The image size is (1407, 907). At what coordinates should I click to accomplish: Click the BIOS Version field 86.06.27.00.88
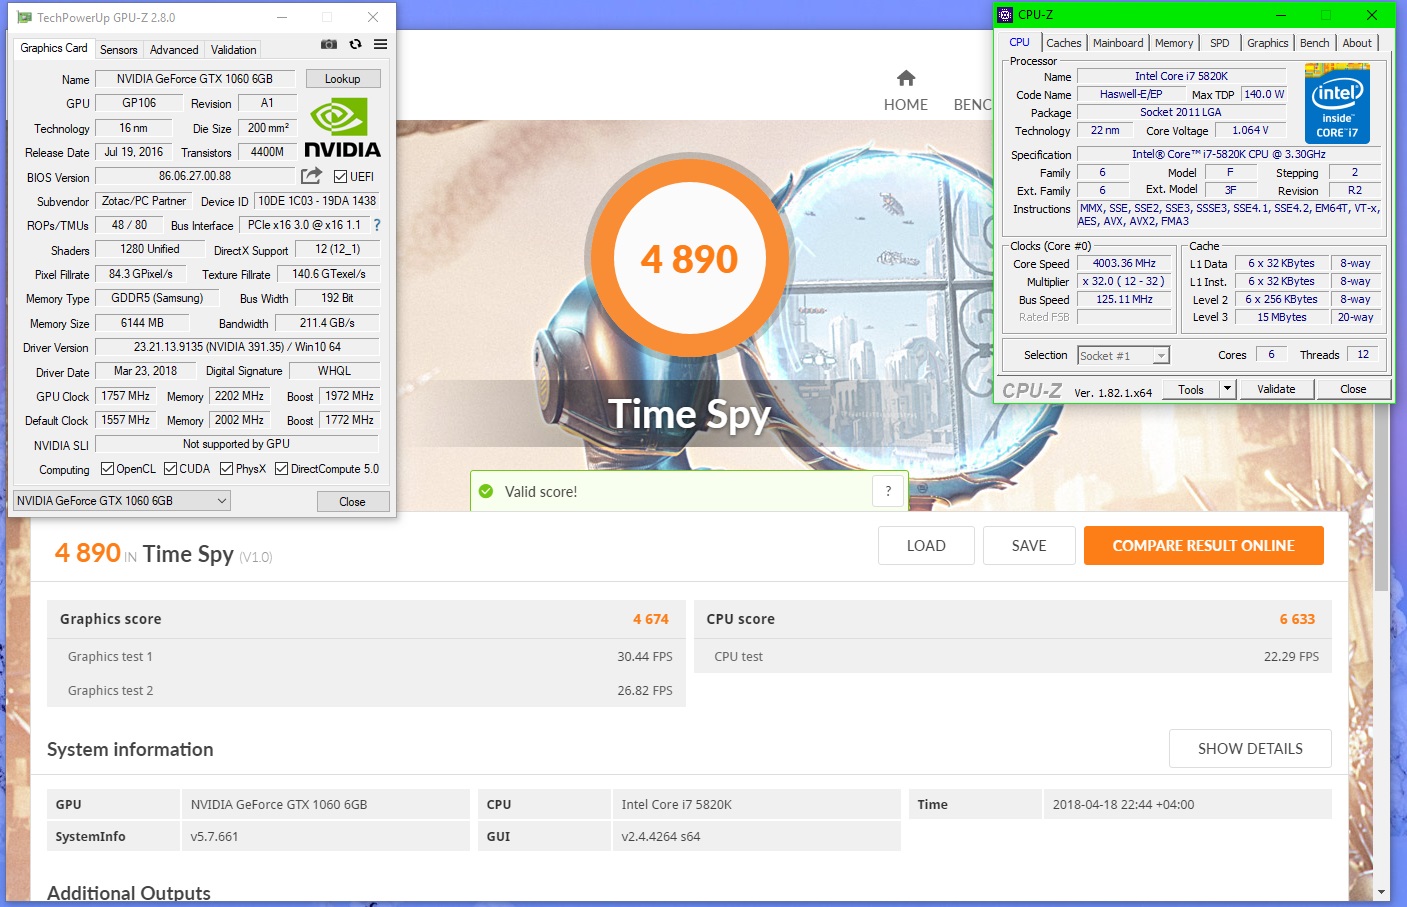tap(195, 176)
